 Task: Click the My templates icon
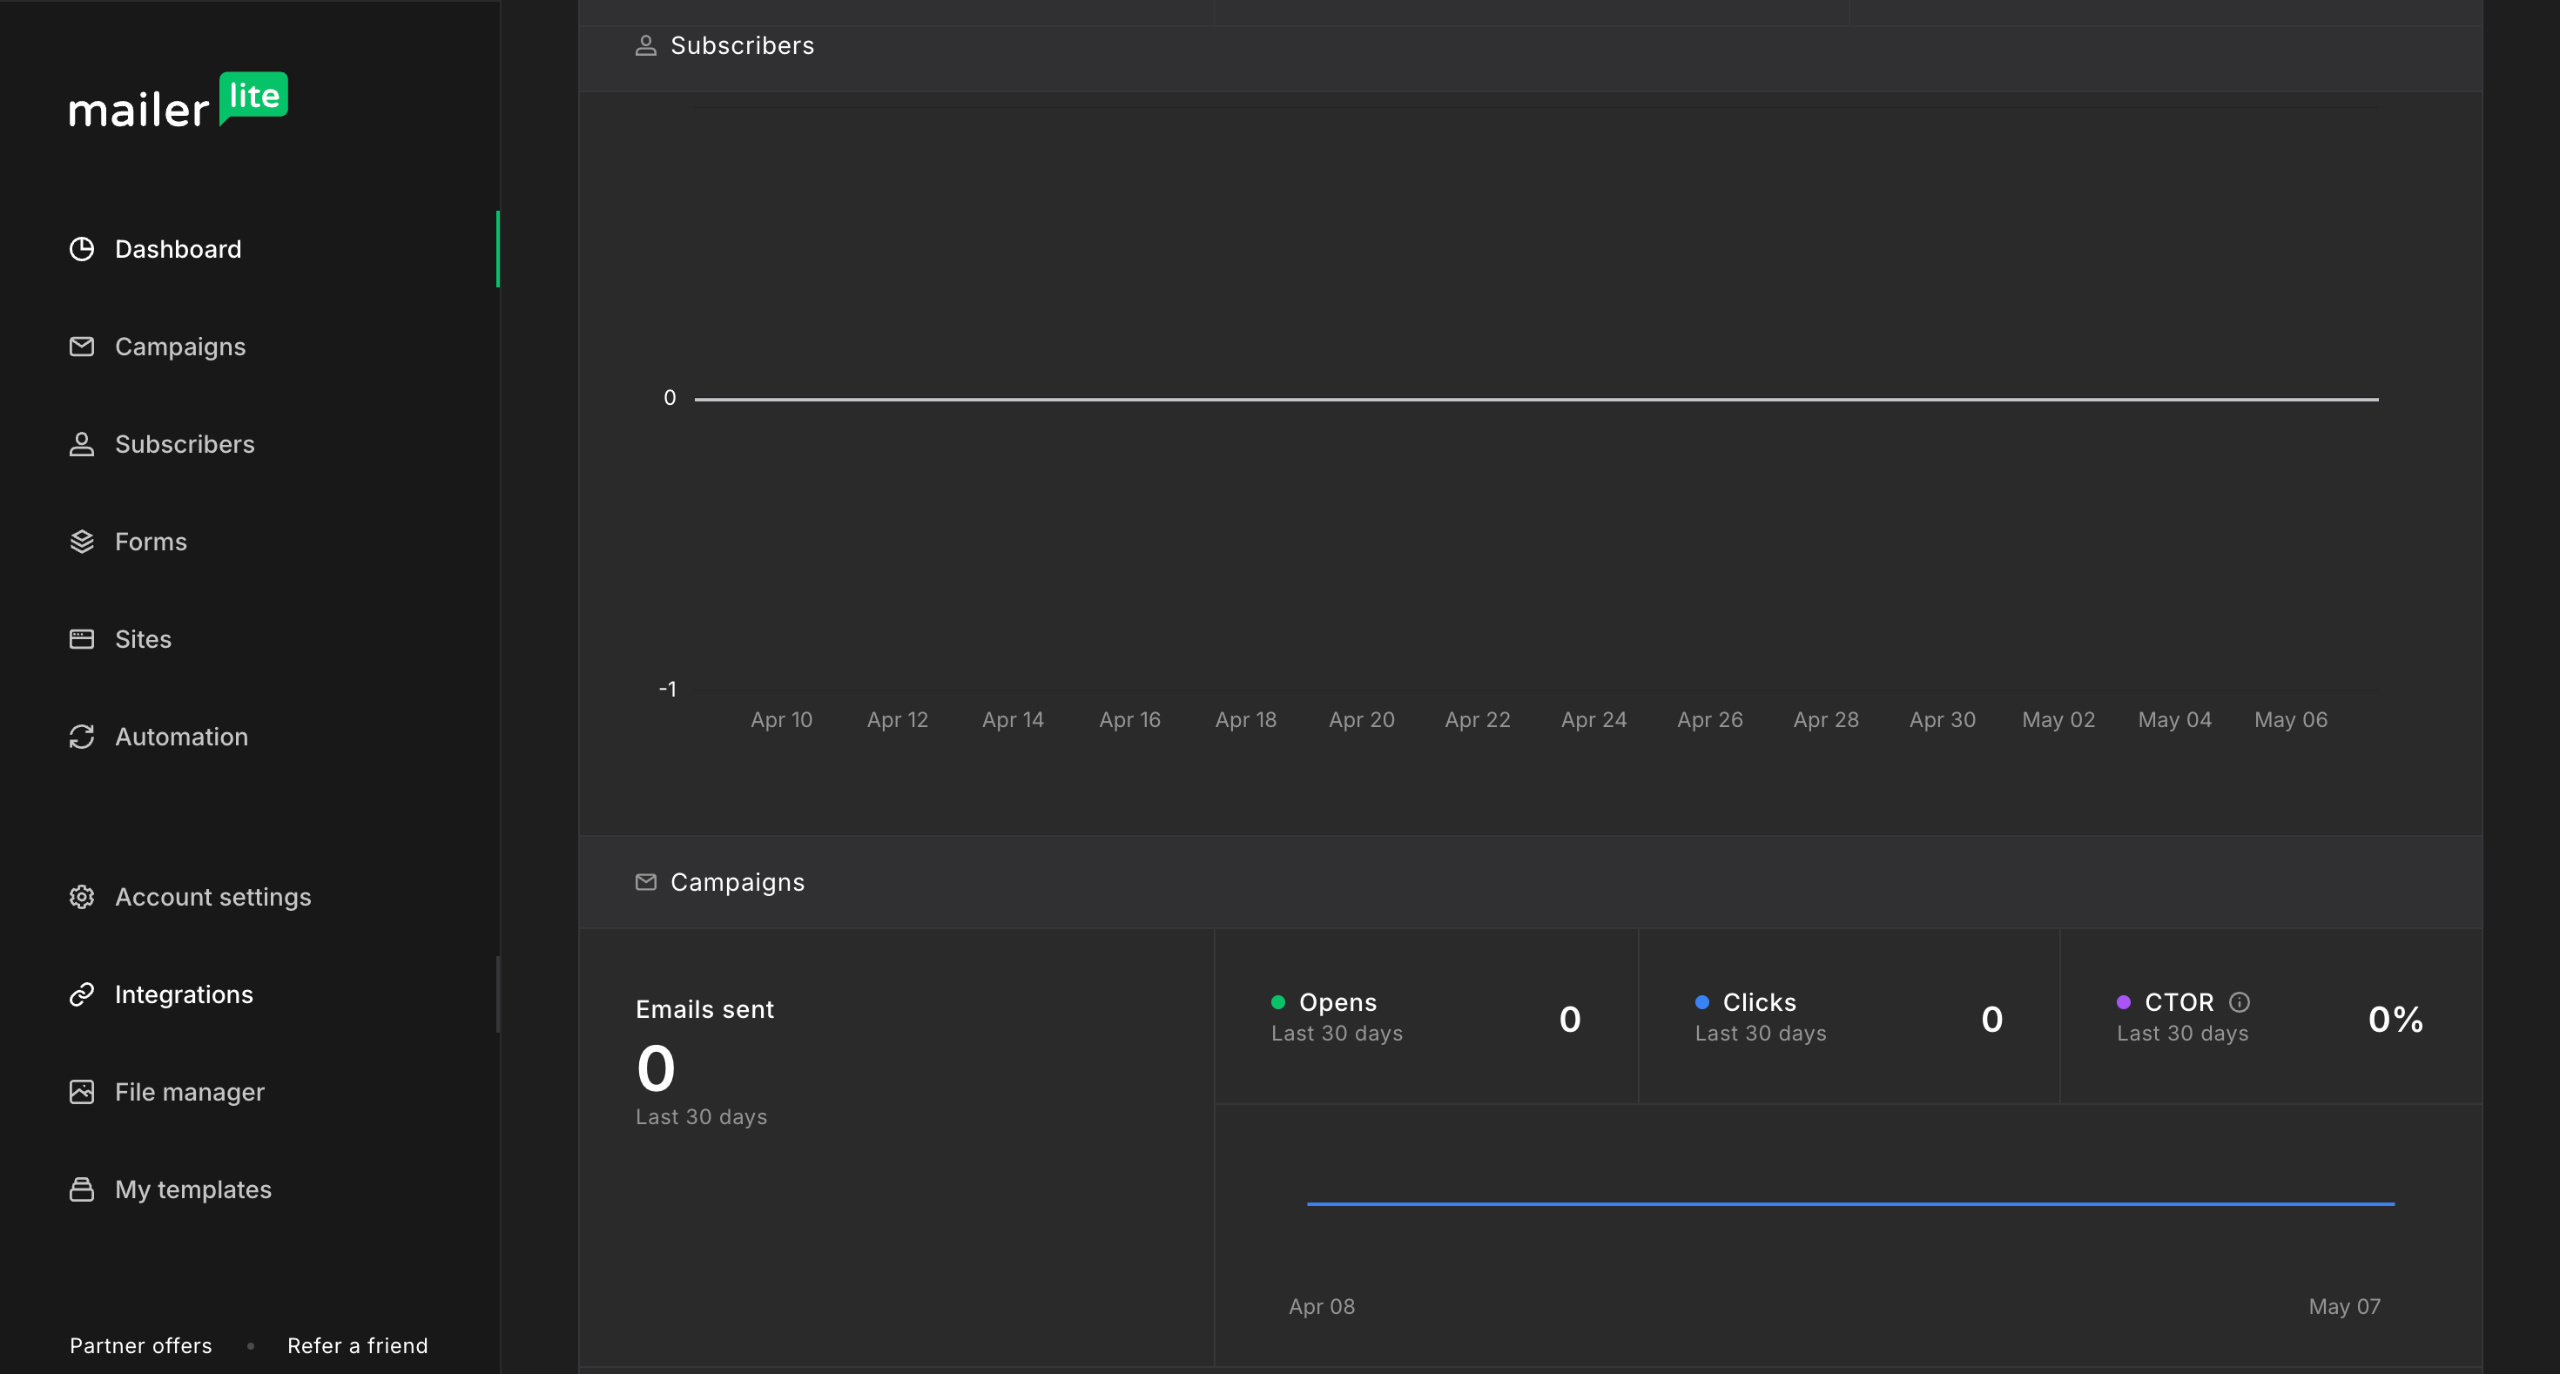pyautogui.click(x=82, y=1189)
